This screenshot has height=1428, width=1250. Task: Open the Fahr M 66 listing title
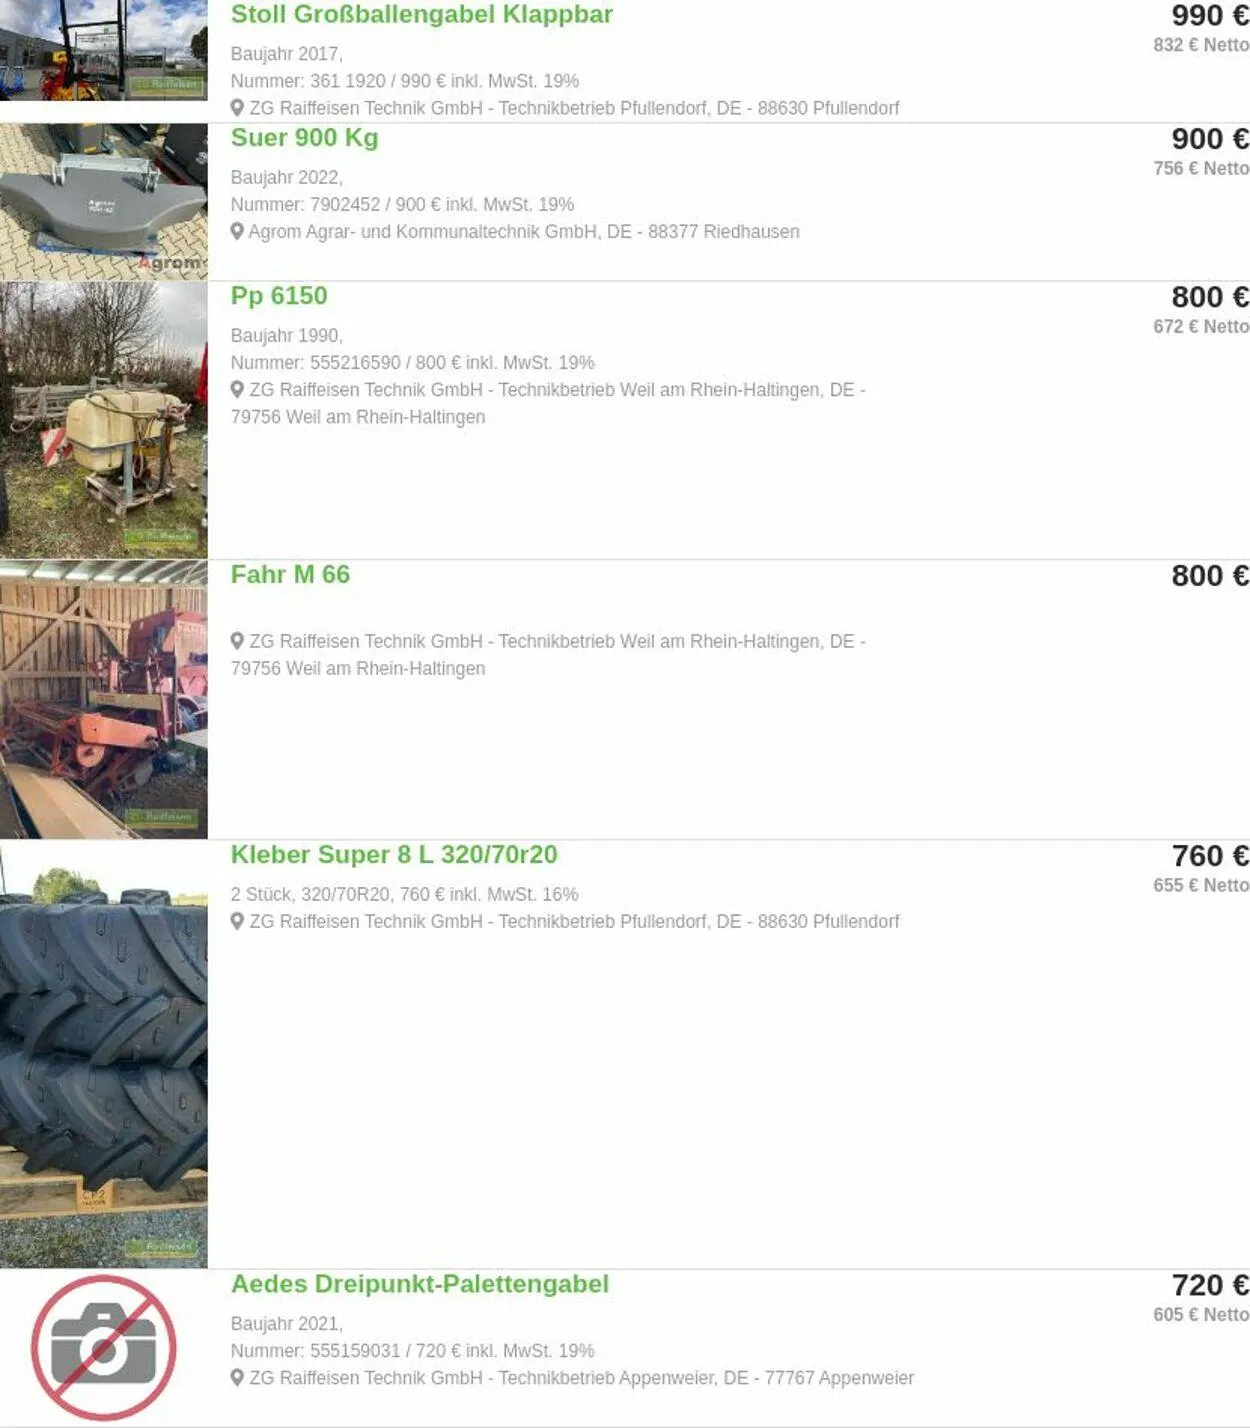pos(290,575)
